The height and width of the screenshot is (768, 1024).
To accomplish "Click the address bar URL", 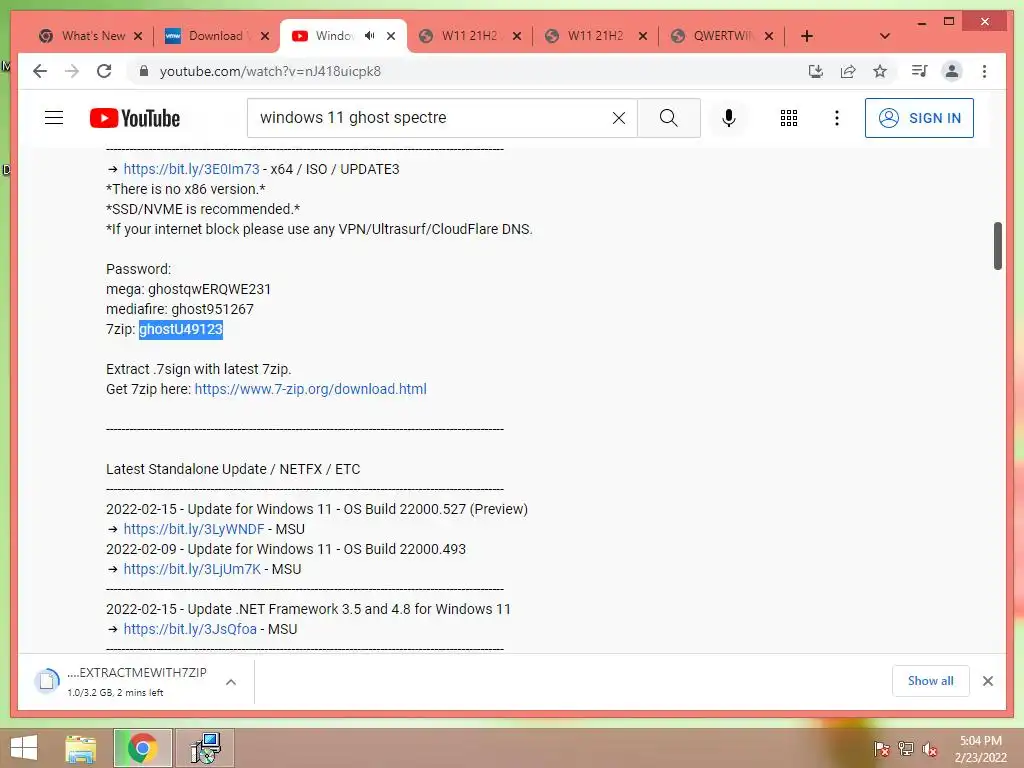I will coord(270,71).
